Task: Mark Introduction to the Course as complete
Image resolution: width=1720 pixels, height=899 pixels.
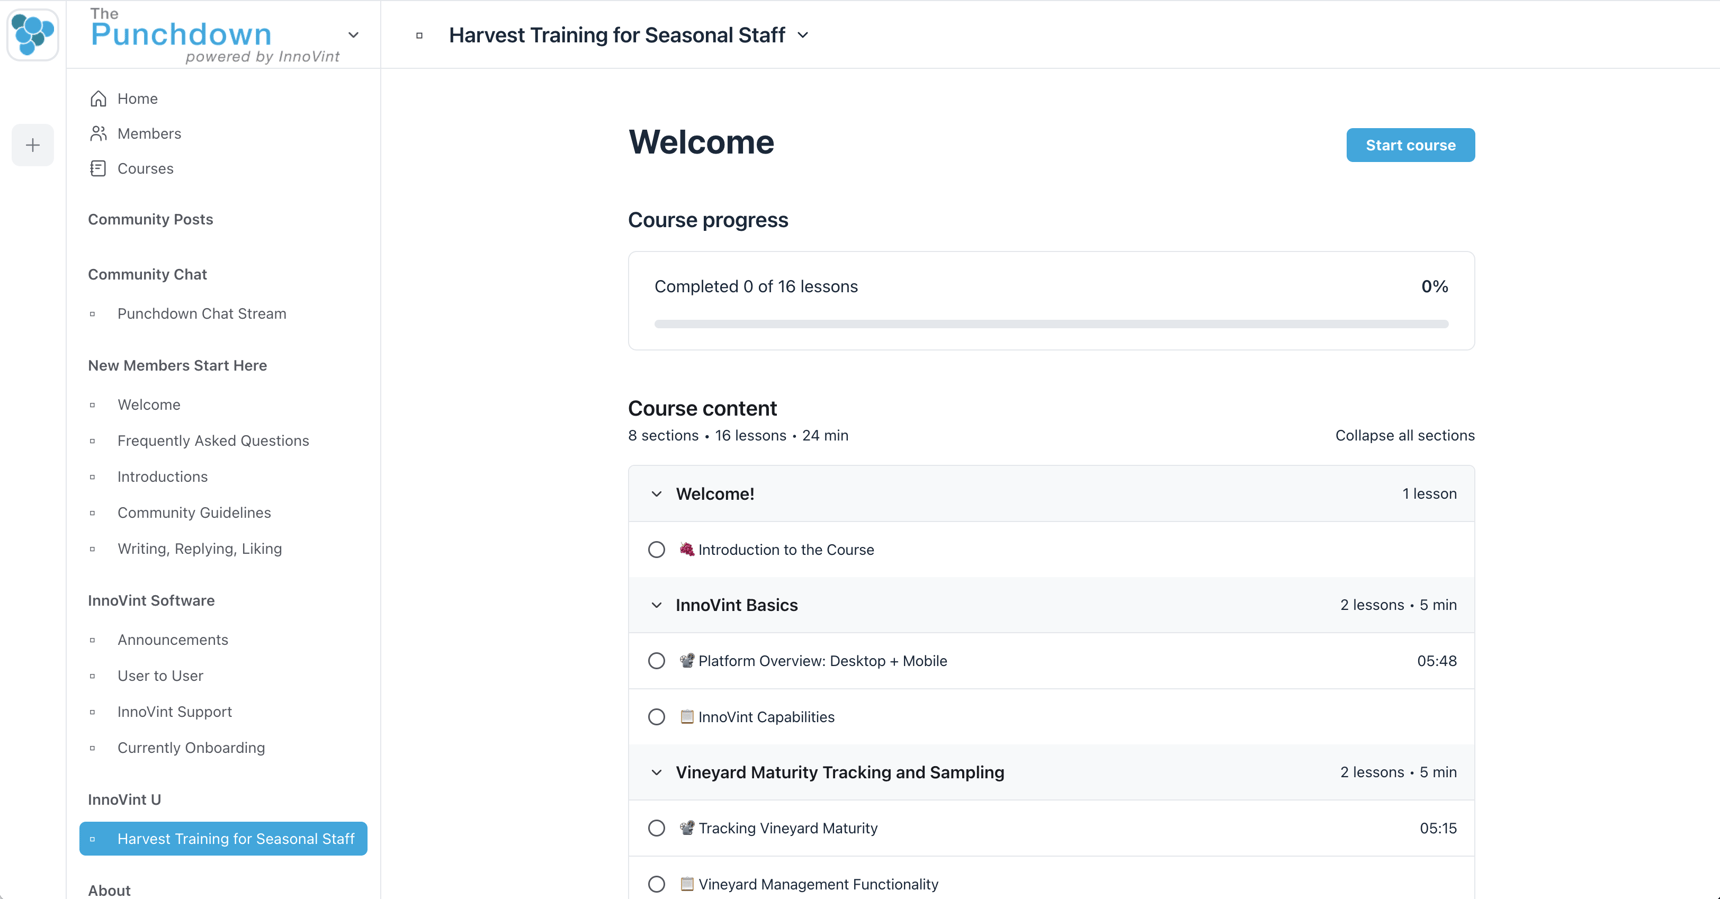Action: [x=657, y=549]
